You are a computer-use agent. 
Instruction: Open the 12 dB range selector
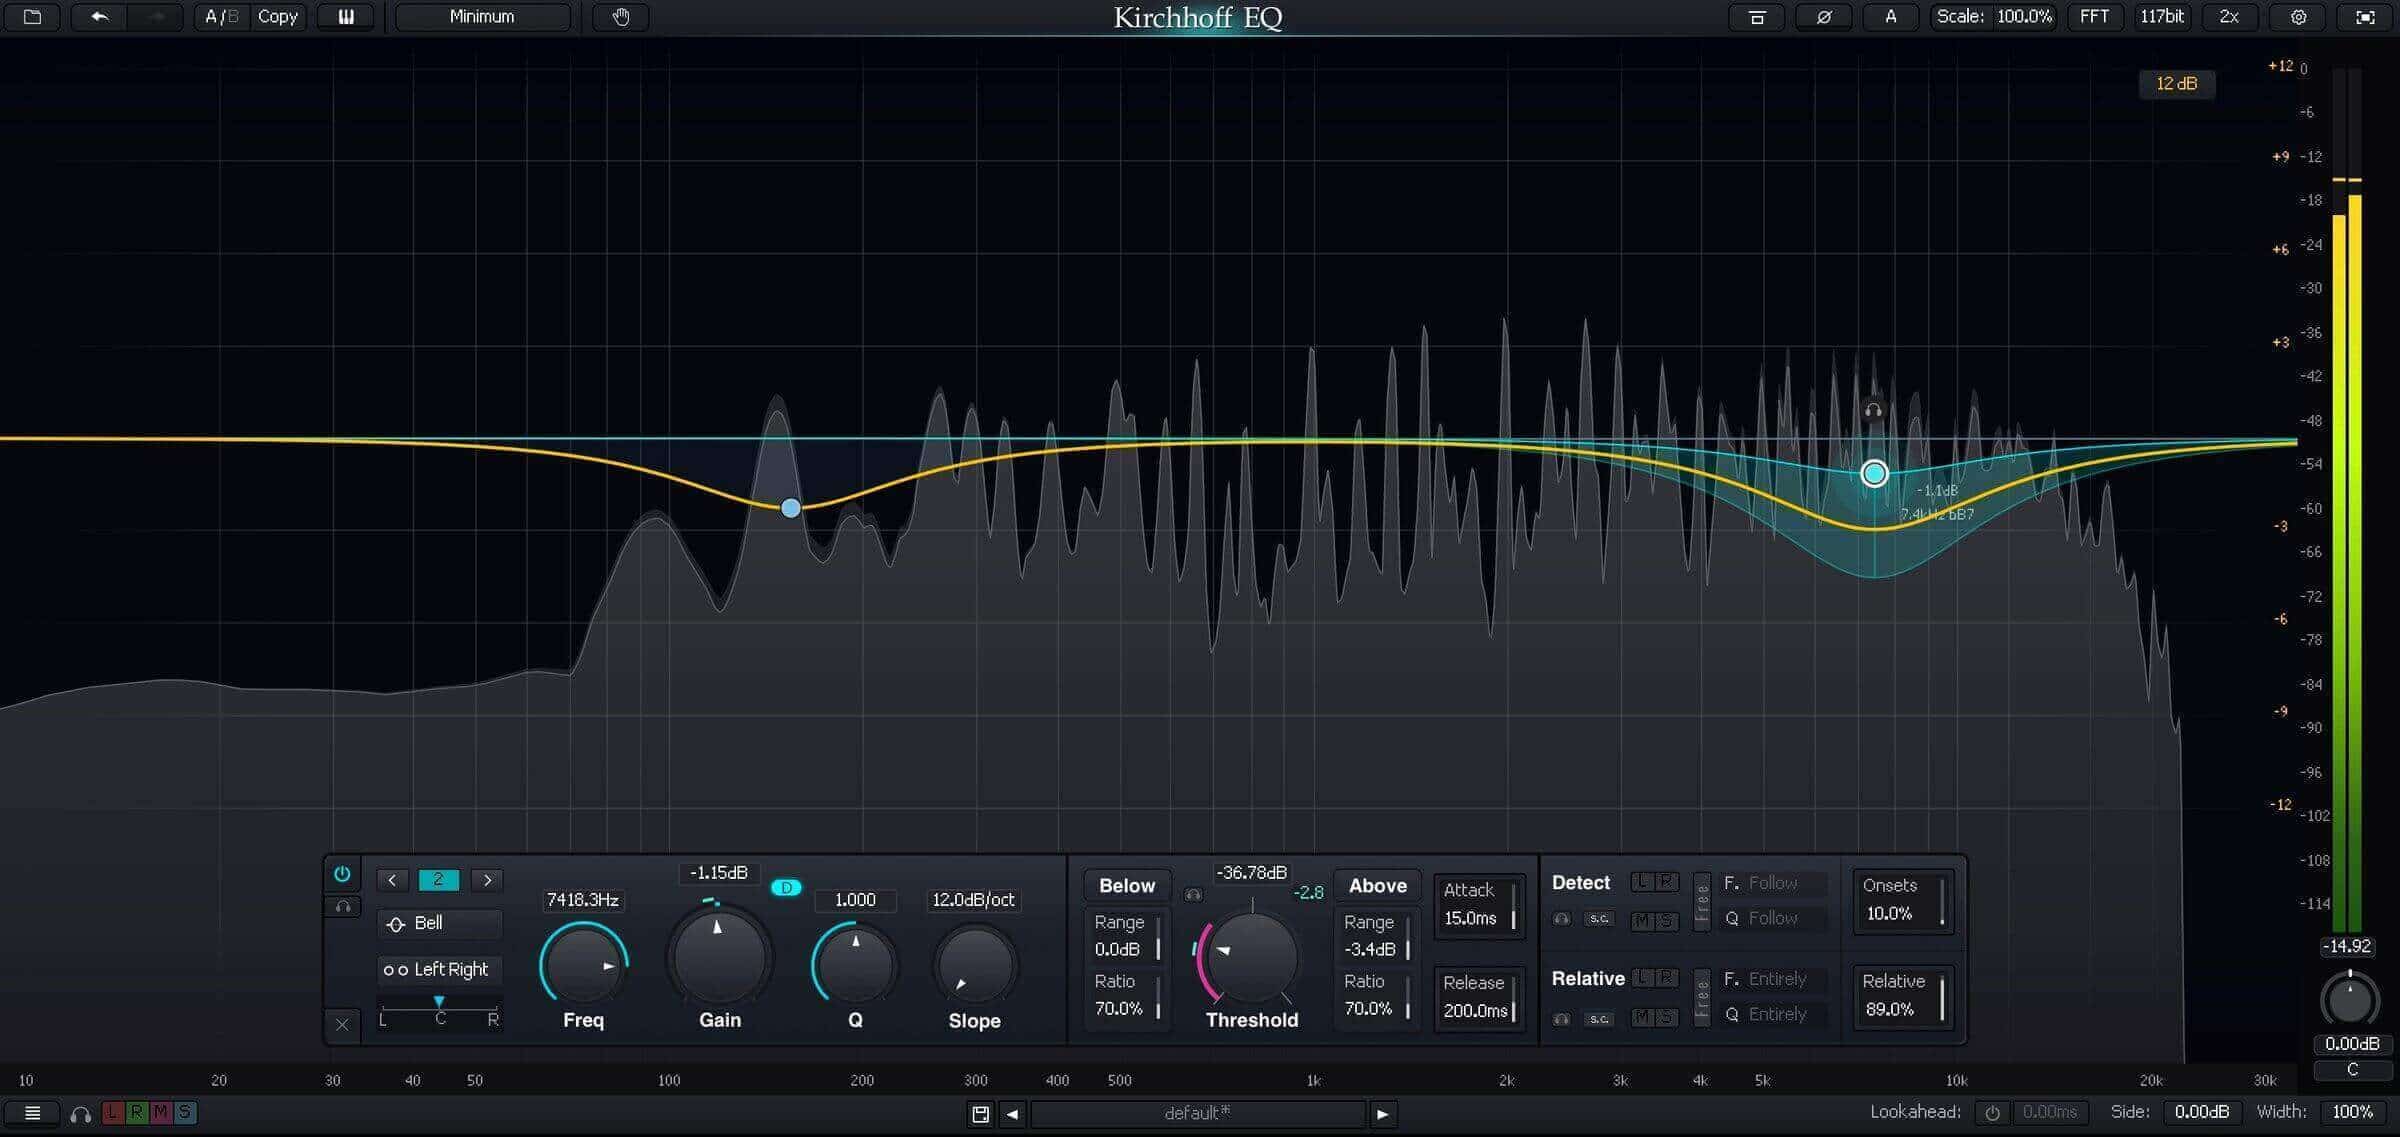click(x=2176, y=84)
